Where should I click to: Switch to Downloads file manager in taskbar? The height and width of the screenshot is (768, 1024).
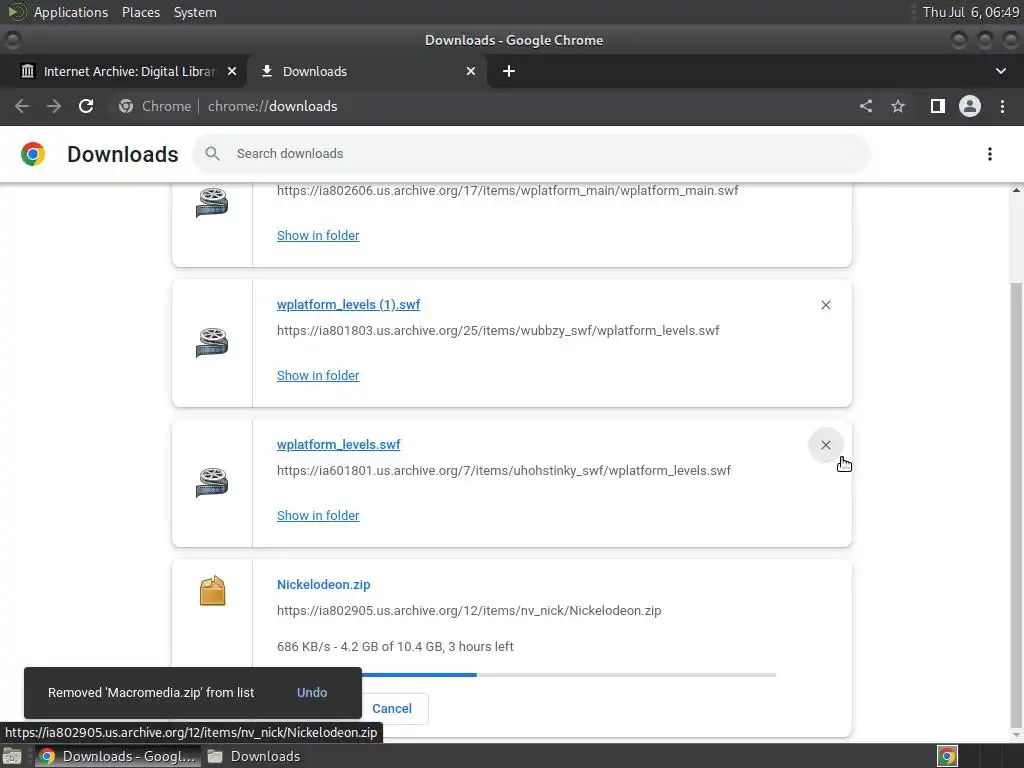tap(255, 756)
